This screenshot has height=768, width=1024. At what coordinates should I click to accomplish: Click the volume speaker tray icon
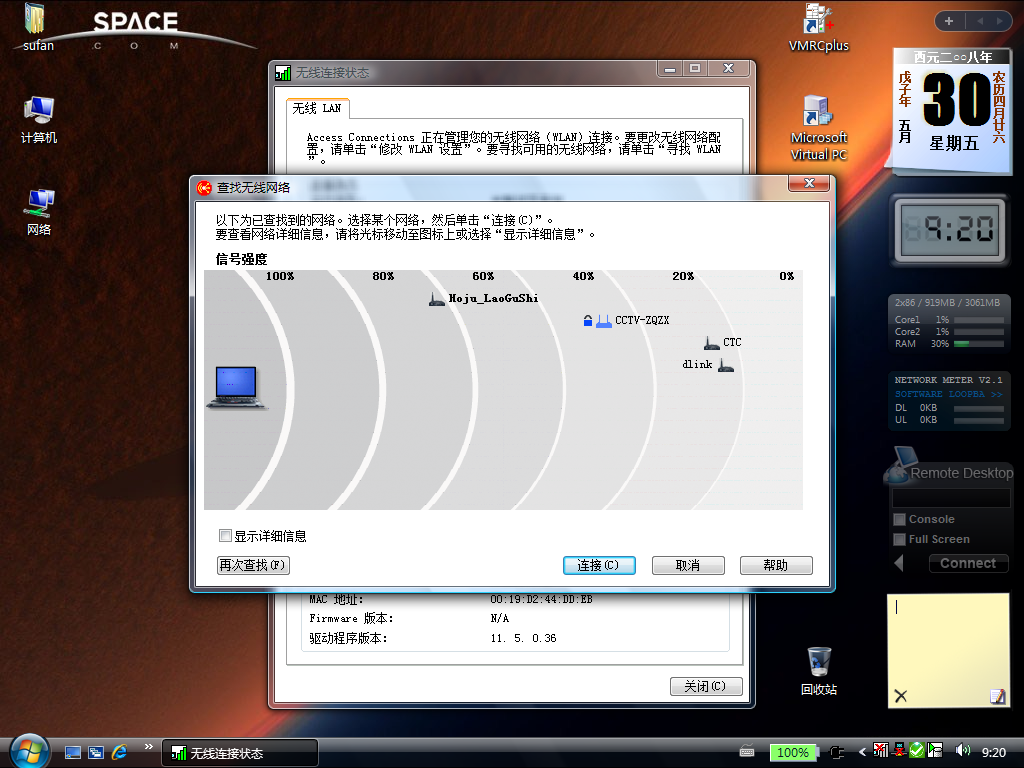tap(962, 751)
